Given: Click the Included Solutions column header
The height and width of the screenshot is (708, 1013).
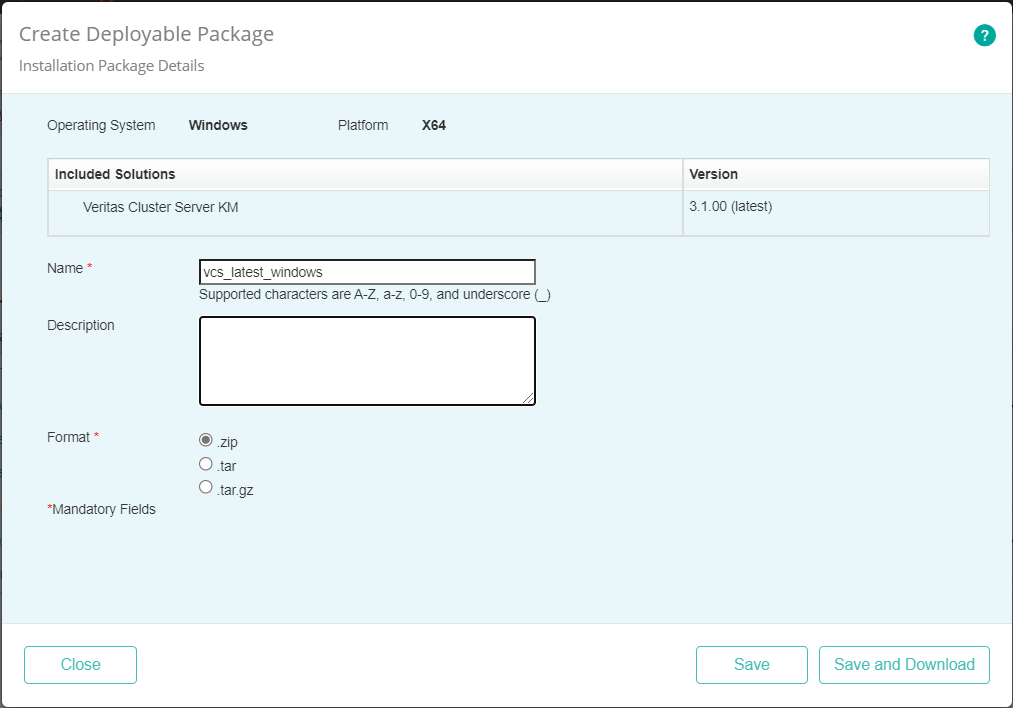Looking at the screenshot, I should click(x=115, y=173).
